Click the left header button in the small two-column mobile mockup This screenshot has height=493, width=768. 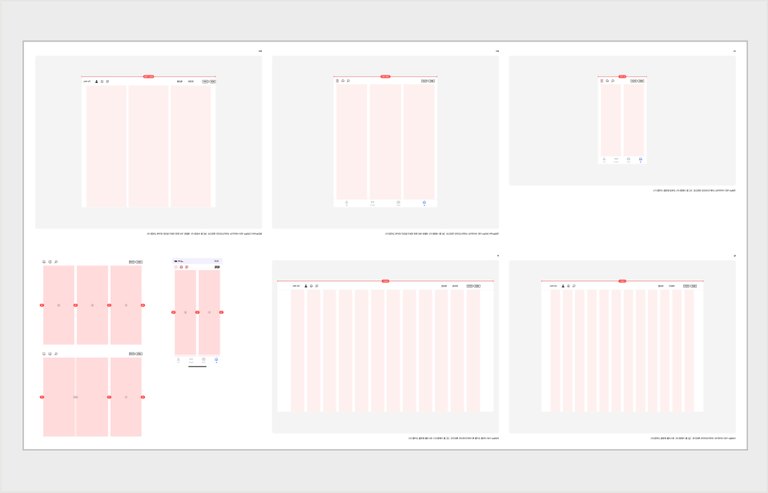tap(634, 81)
